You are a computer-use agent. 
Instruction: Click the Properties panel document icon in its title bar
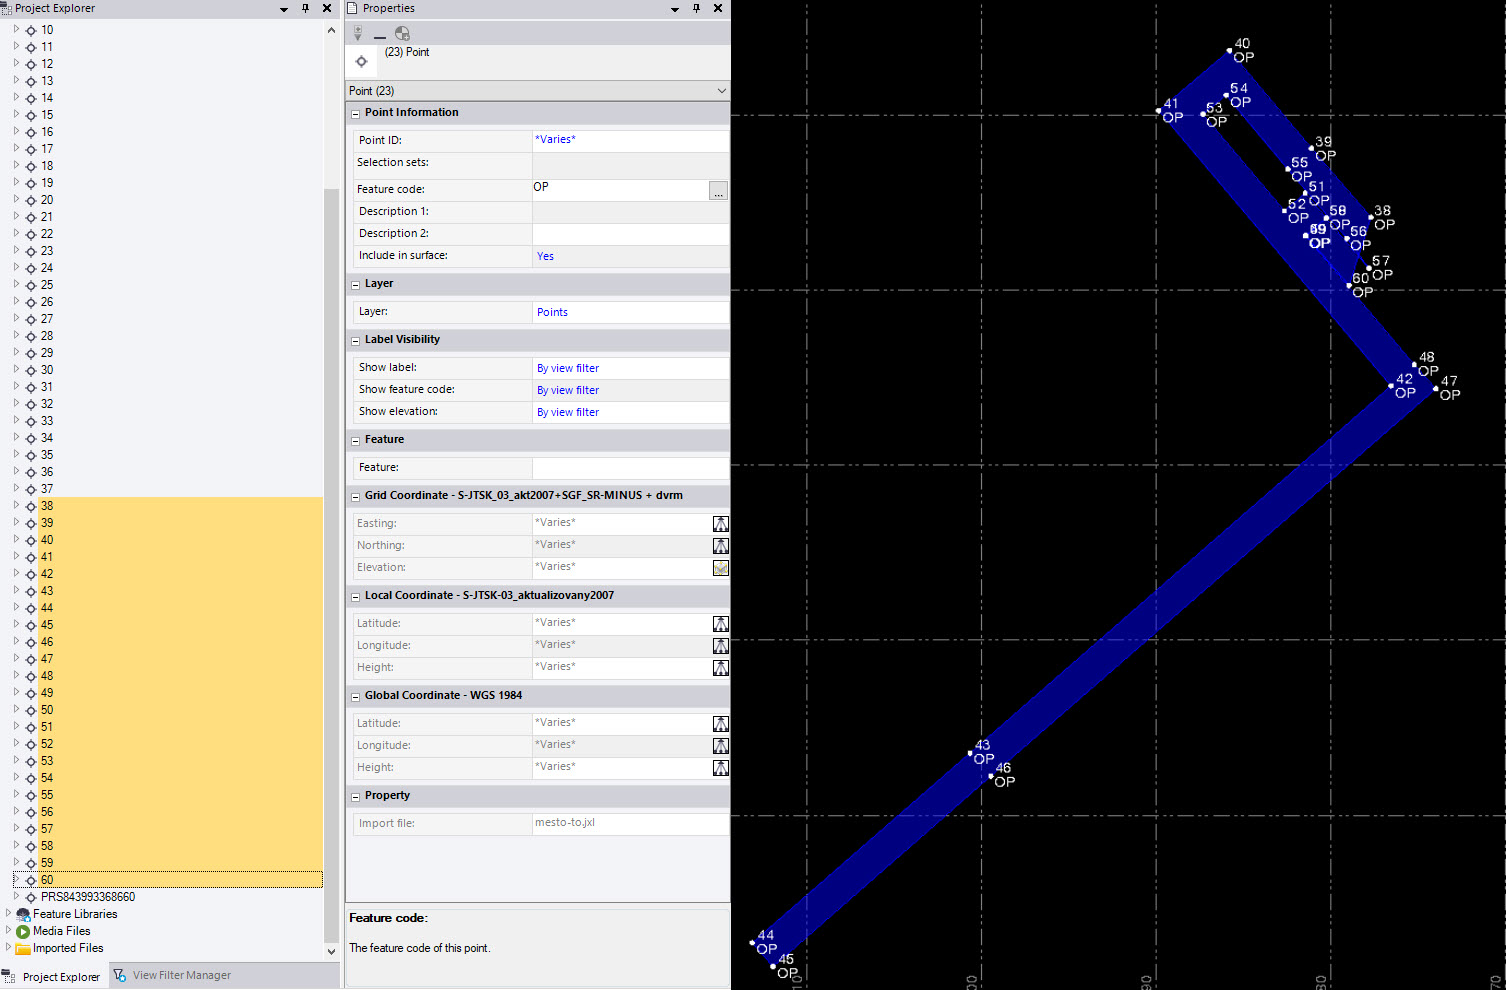[x=350, y=8]
